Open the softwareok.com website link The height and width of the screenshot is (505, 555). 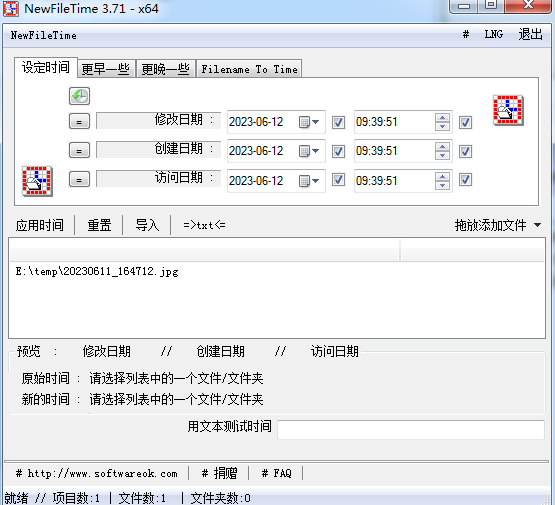point(97,474)
